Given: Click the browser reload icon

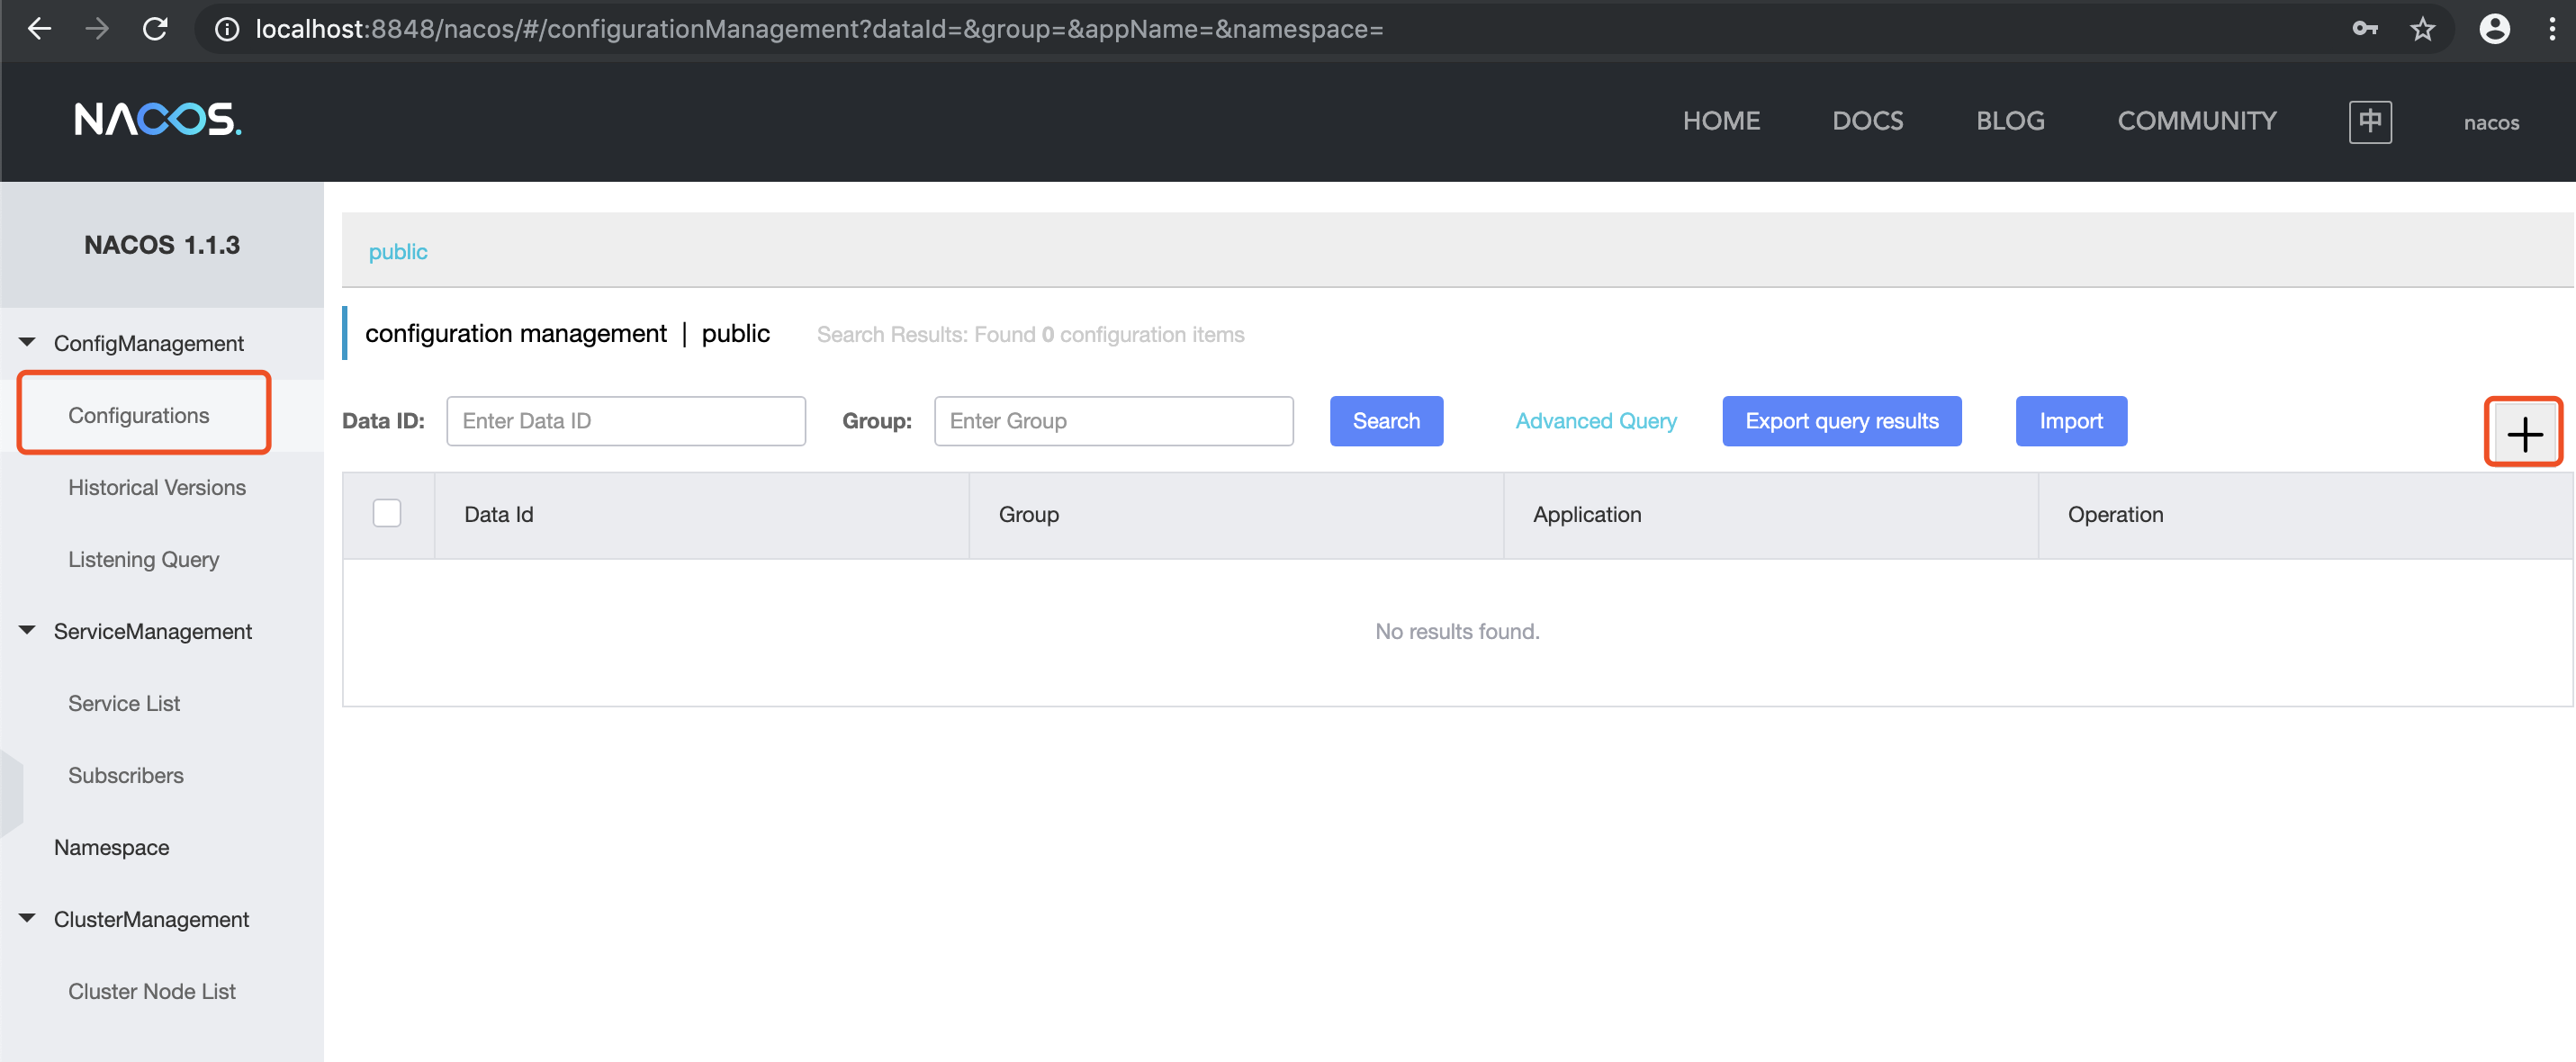Looking at the screenshot, I should click(x=155, y=29).
